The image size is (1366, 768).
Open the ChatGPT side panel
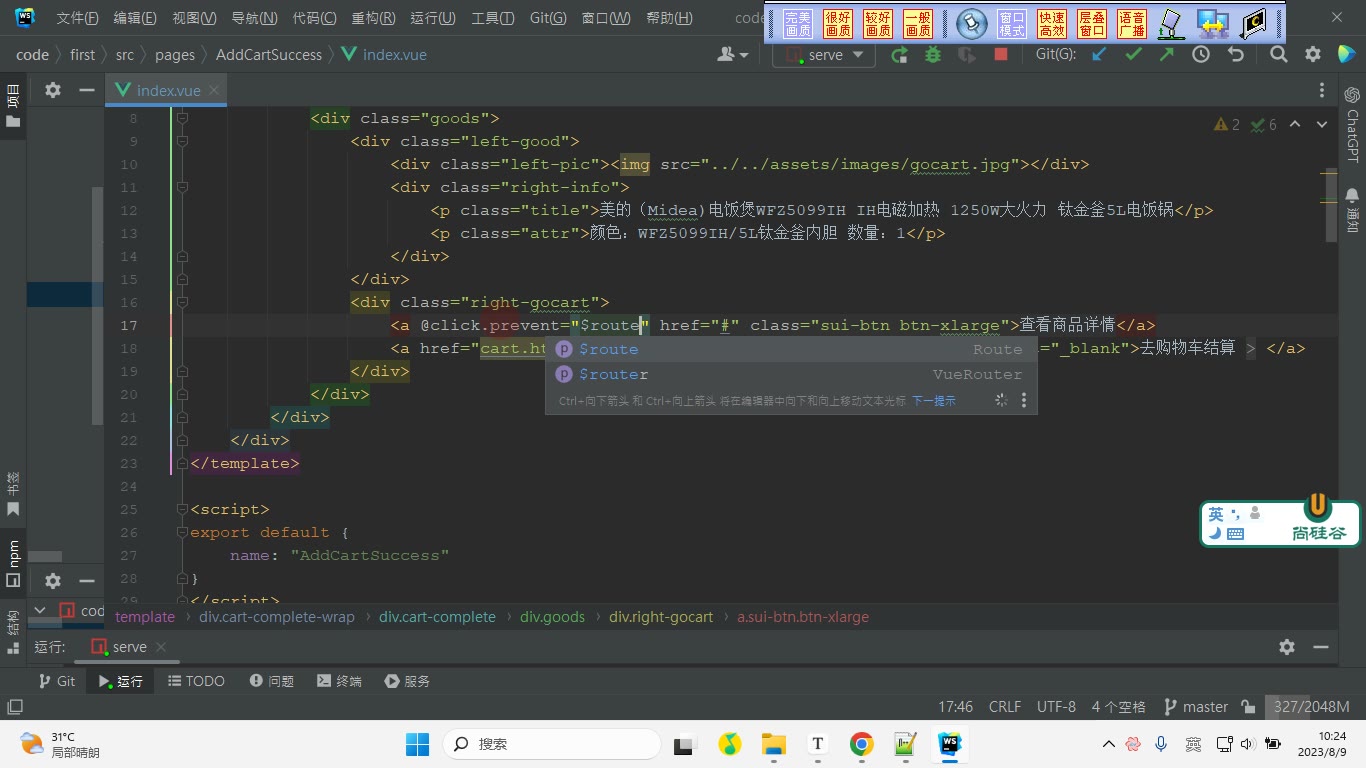click(x=1352, y=123)
